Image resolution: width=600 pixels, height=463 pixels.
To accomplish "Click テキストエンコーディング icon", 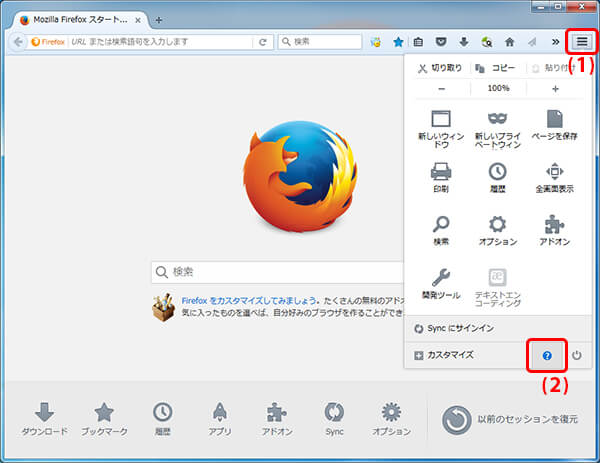I will [x=497, y=287].
